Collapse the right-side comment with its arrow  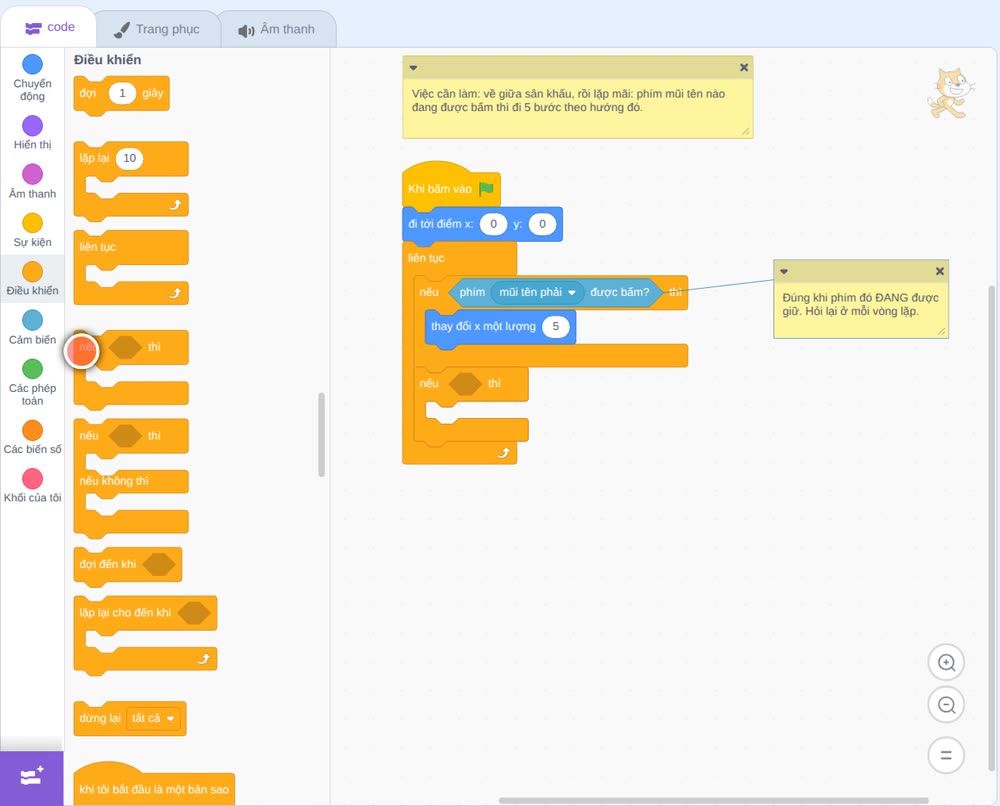[x=784, y=272]
